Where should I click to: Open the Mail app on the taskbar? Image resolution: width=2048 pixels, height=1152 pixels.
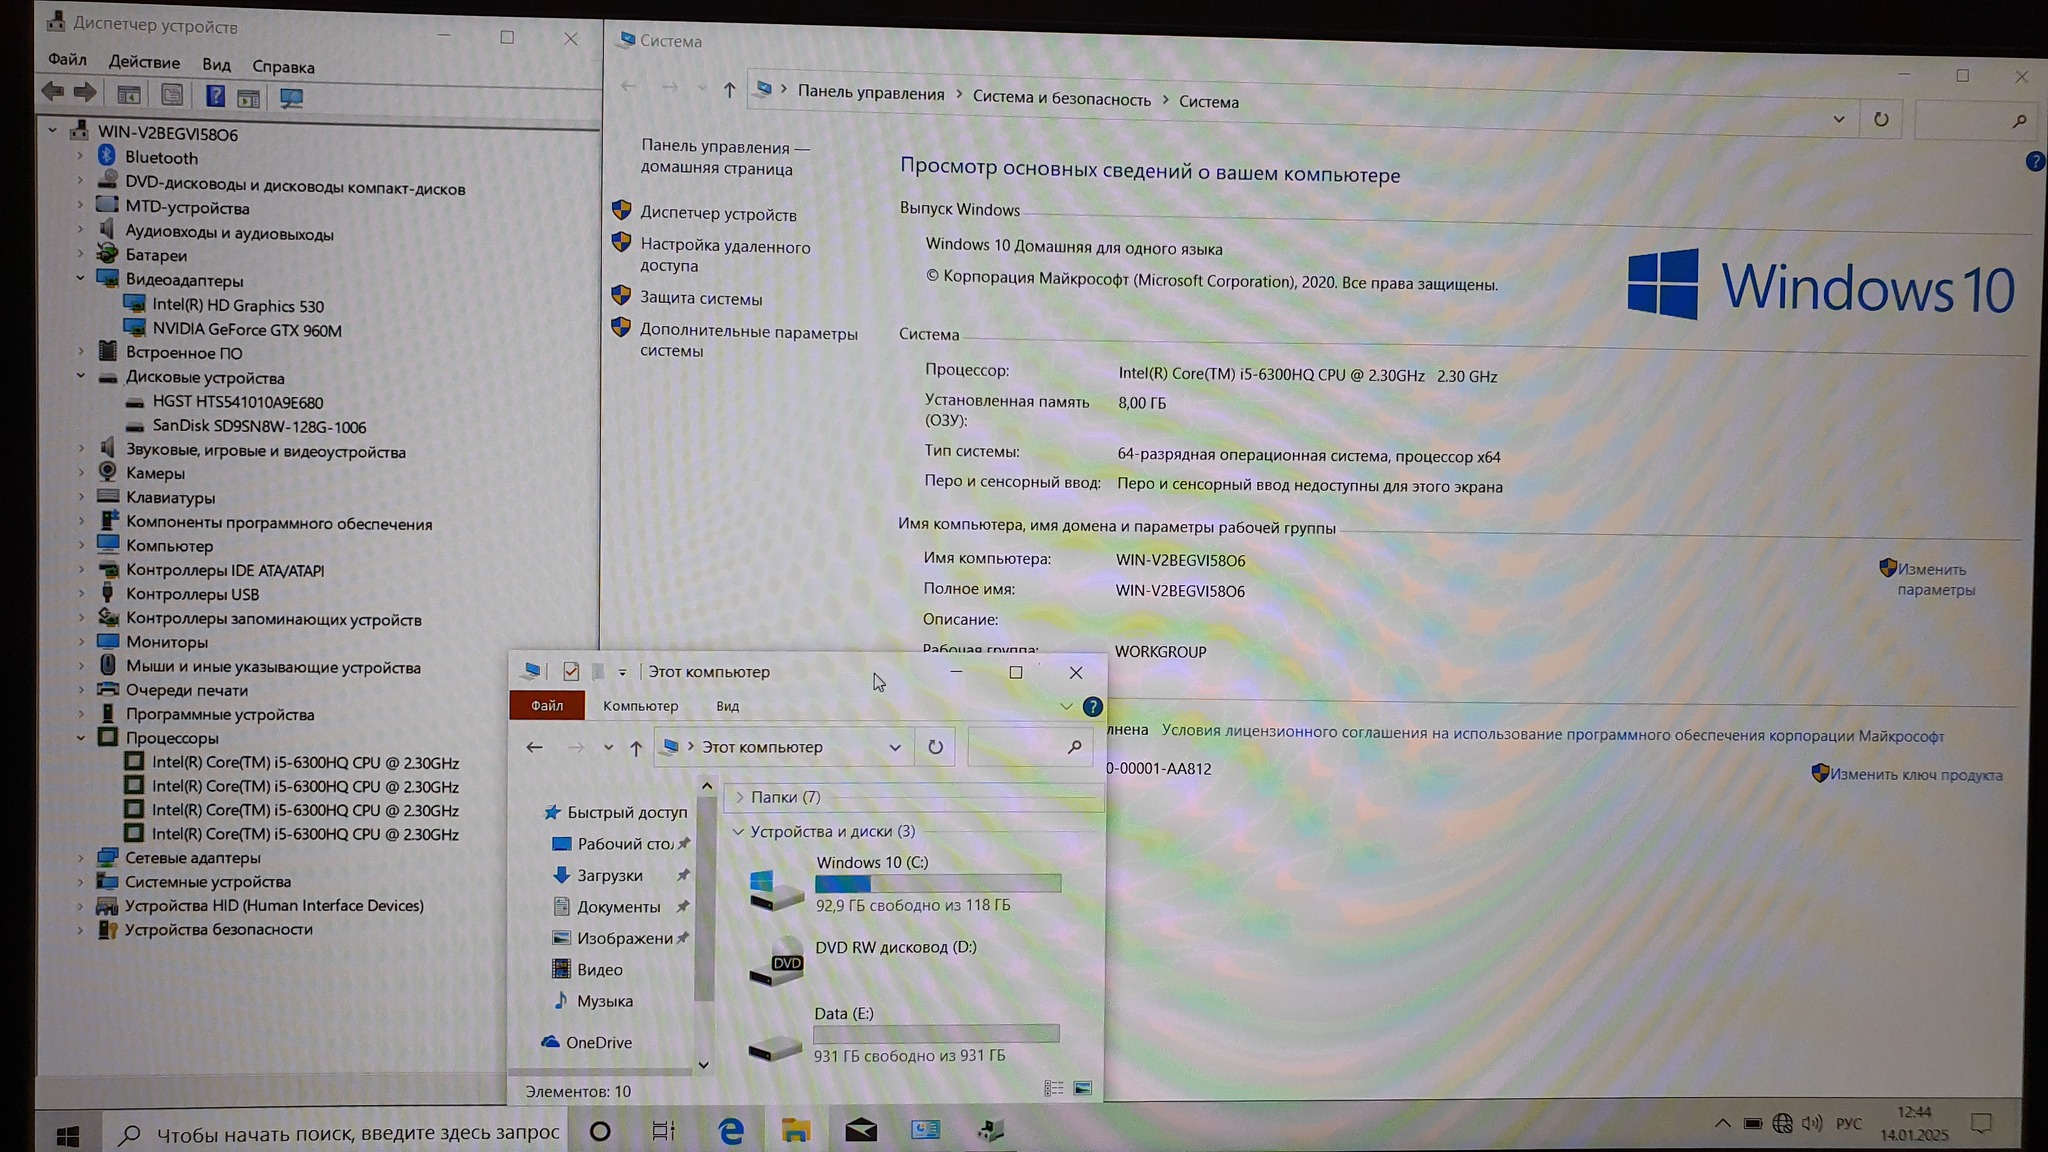pyautogui.click(x=861, y=1131)
